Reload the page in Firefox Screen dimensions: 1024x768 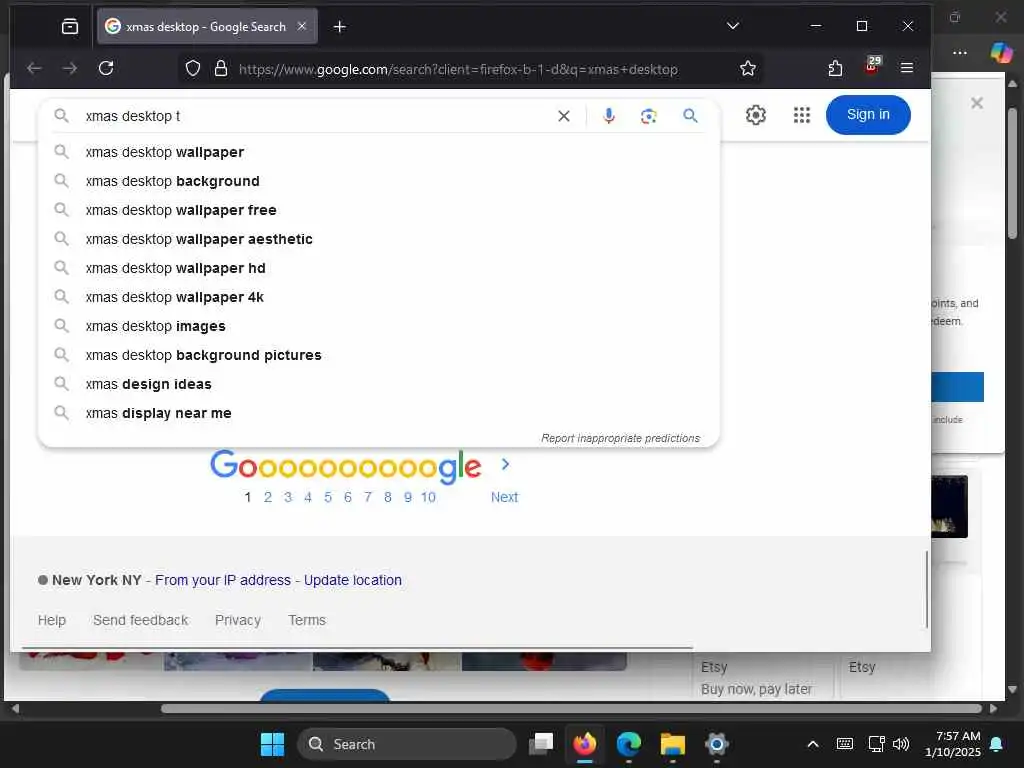pos(106,68)
